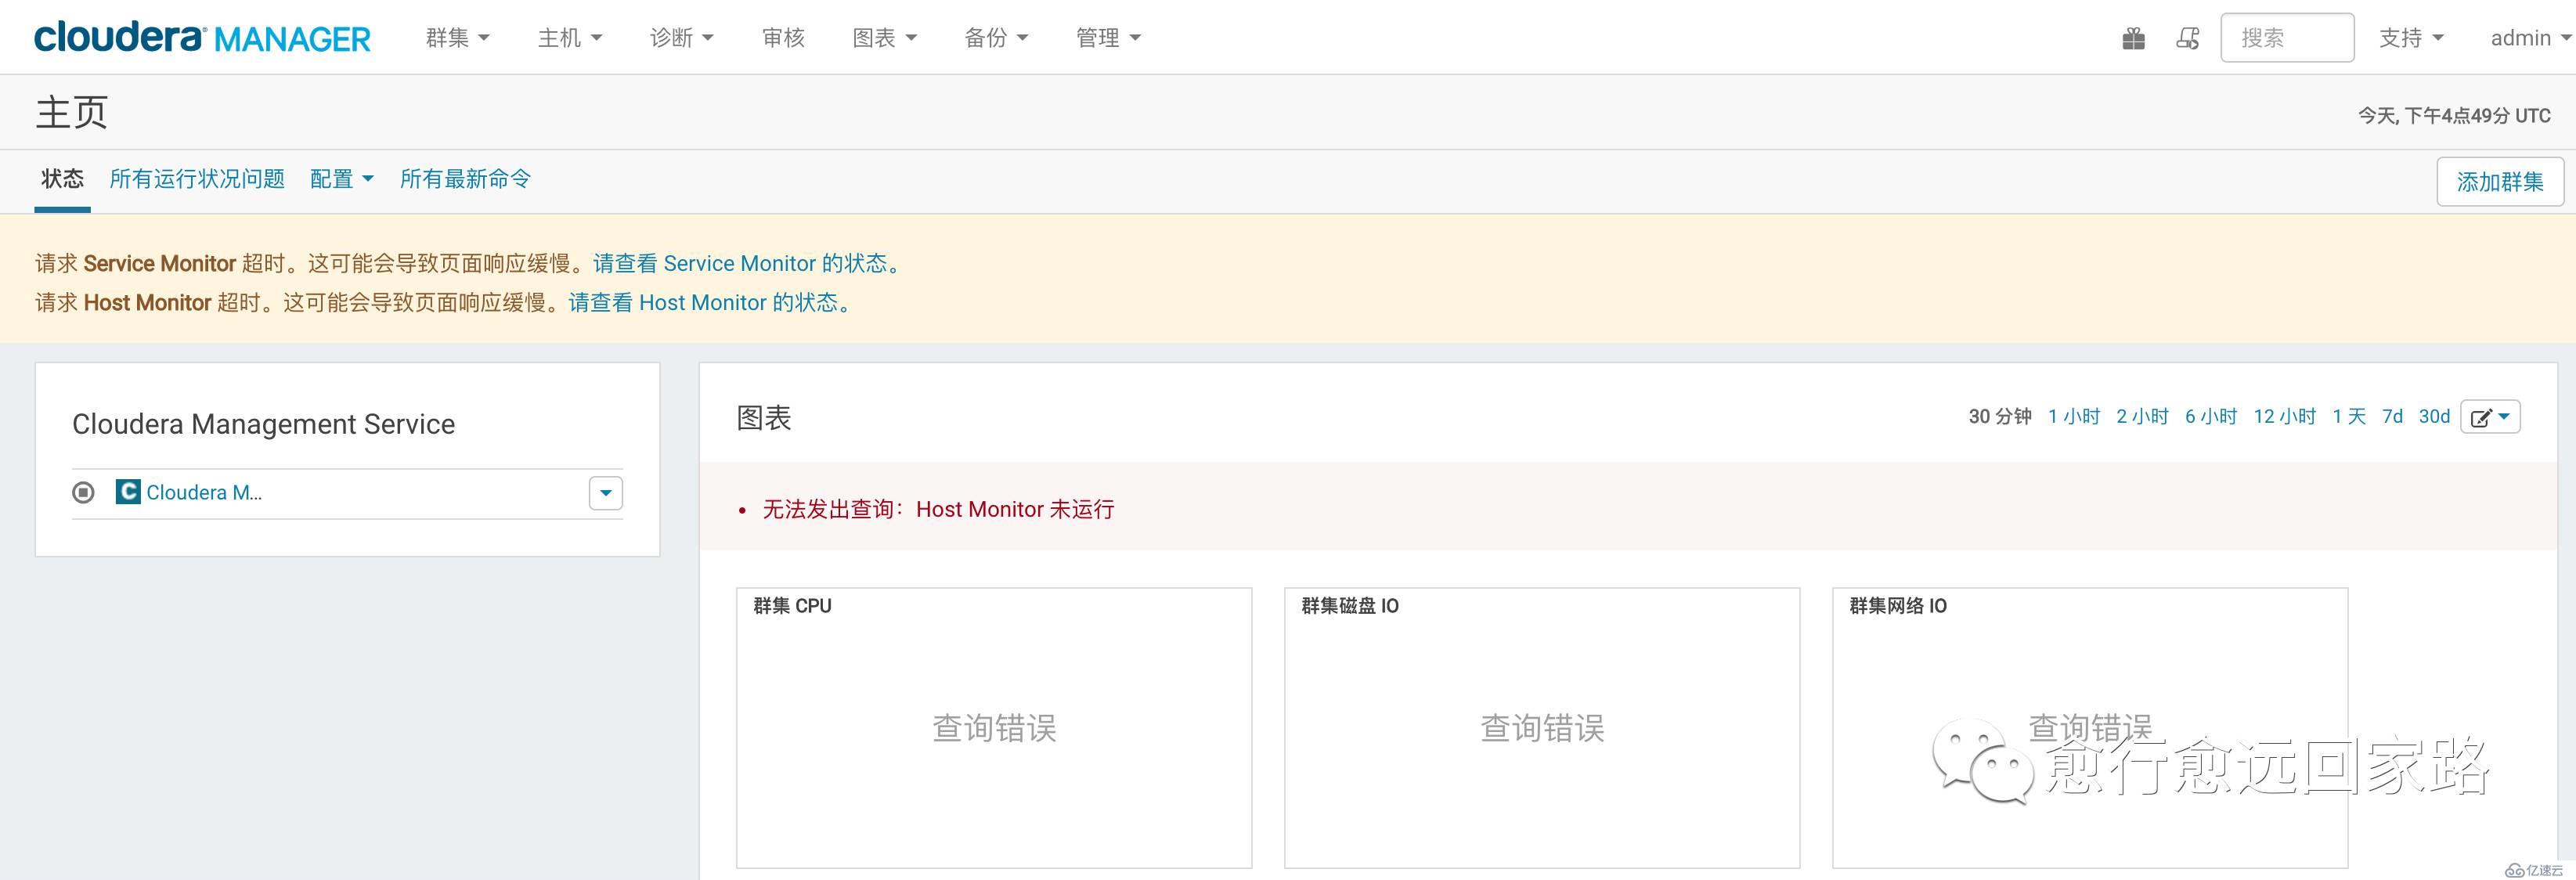Open the chart edit pencil dropdown

[x=2490, y=417]
